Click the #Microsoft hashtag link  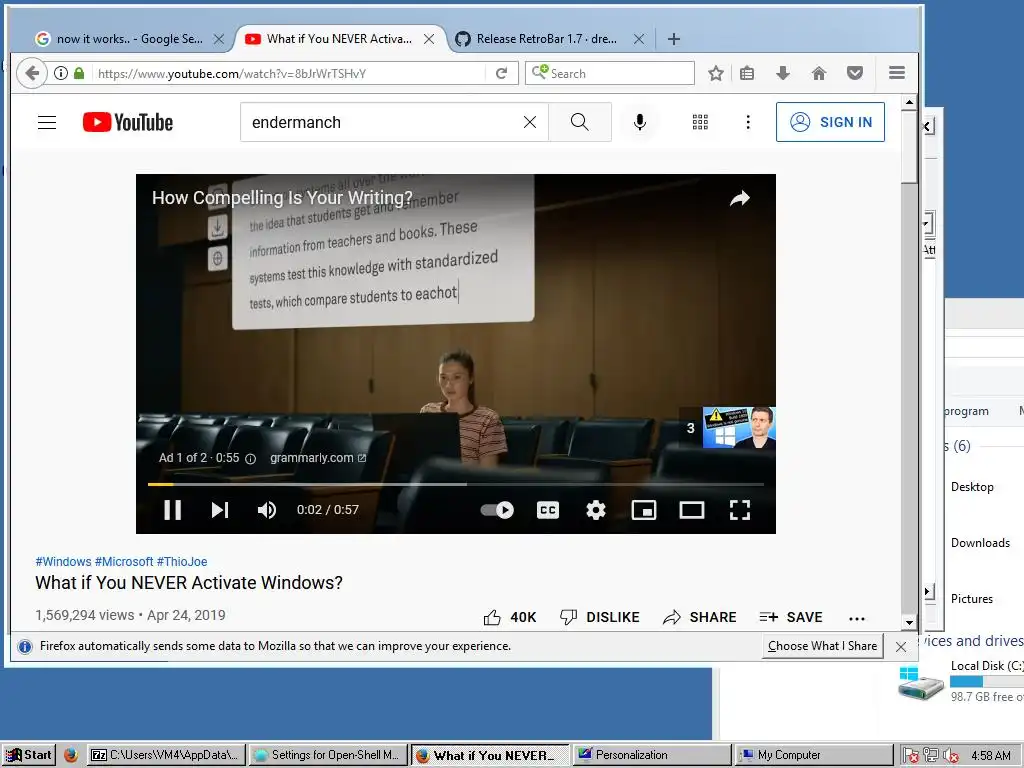point(124,562)
